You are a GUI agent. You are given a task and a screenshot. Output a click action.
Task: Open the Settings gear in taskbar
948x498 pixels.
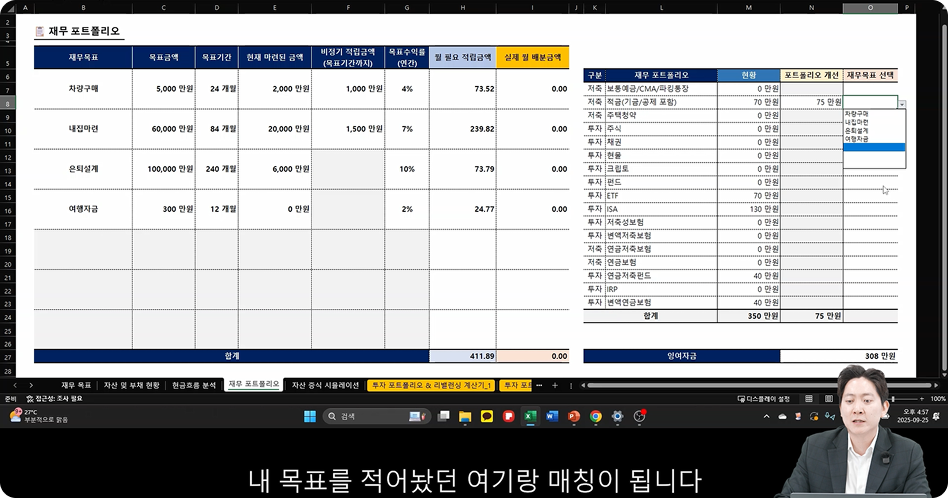coord(618,416)
